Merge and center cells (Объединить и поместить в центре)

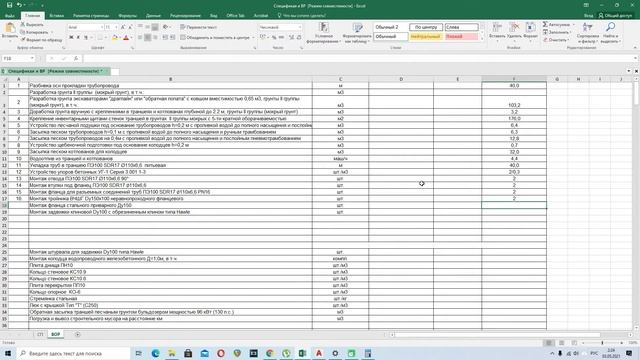pyautogui.click(x=215, y=38)
